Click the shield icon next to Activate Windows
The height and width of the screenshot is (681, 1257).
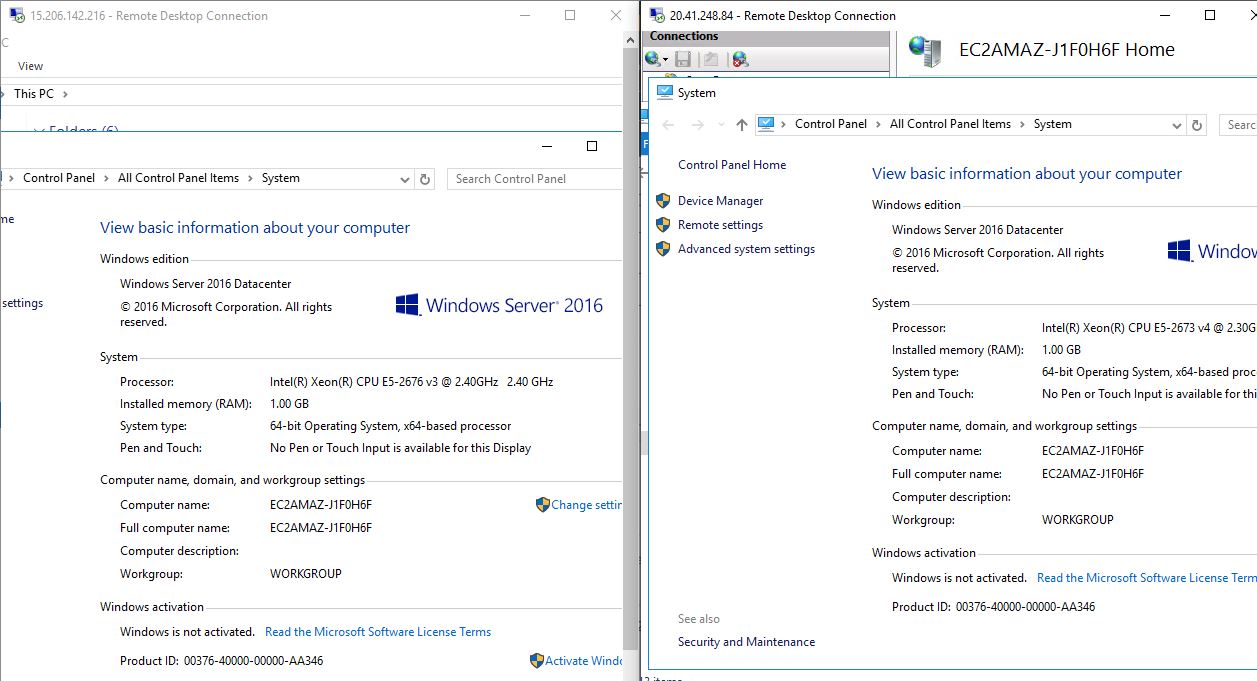tap(537, 661)
